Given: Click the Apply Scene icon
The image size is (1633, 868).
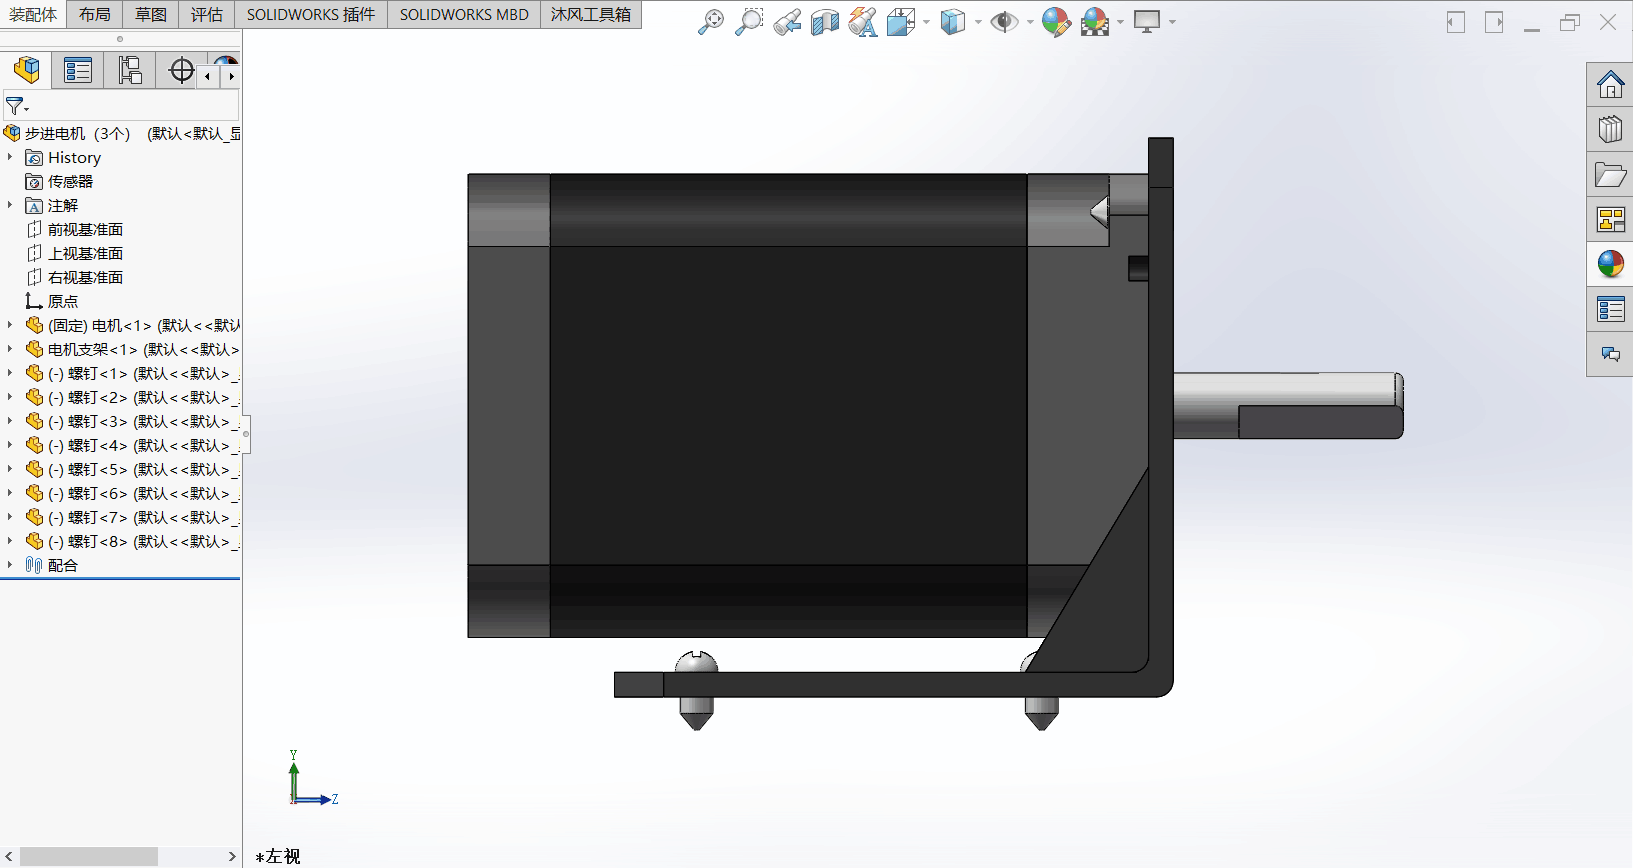Looking at the screenshot, I should coord(1095,22).
